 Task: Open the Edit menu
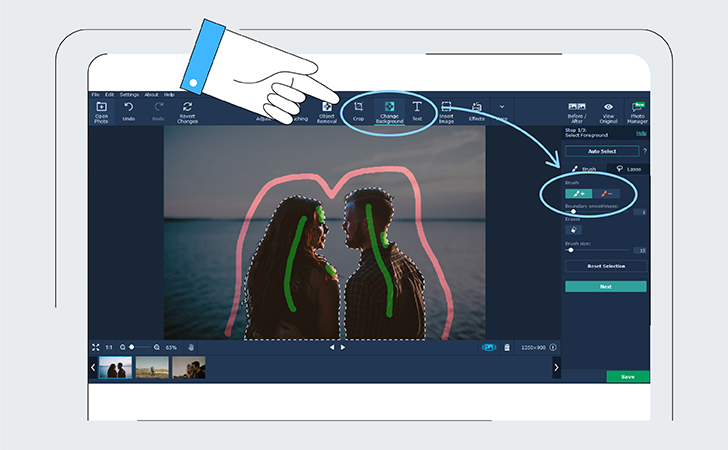pos(109,94)
